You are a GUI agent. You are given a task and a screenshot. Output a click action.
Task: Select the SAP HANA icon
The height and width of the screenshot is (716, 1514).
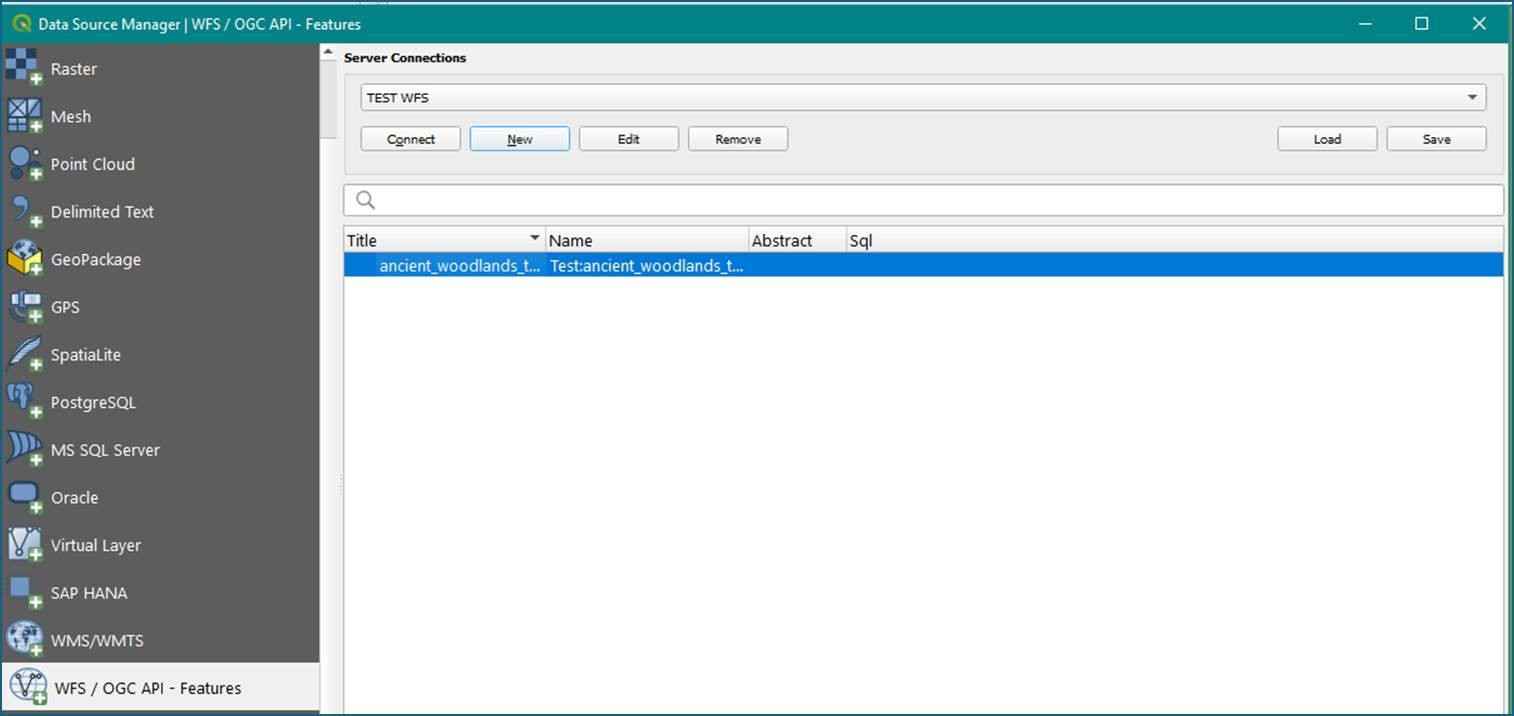coord(24,593)
